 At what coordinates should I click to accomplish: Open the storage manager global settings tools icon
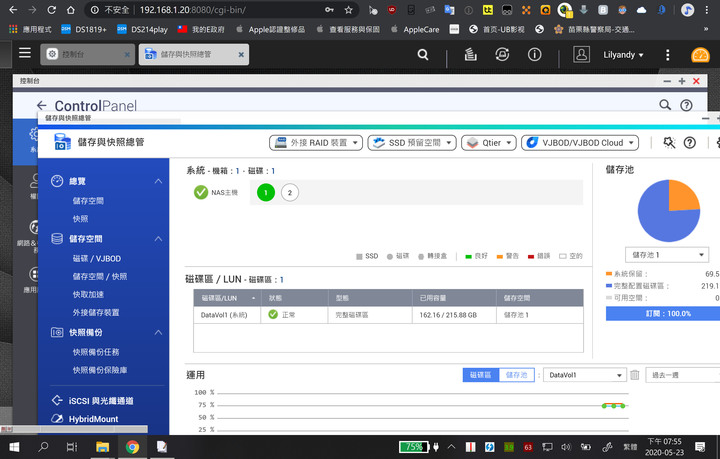(669, 143)
